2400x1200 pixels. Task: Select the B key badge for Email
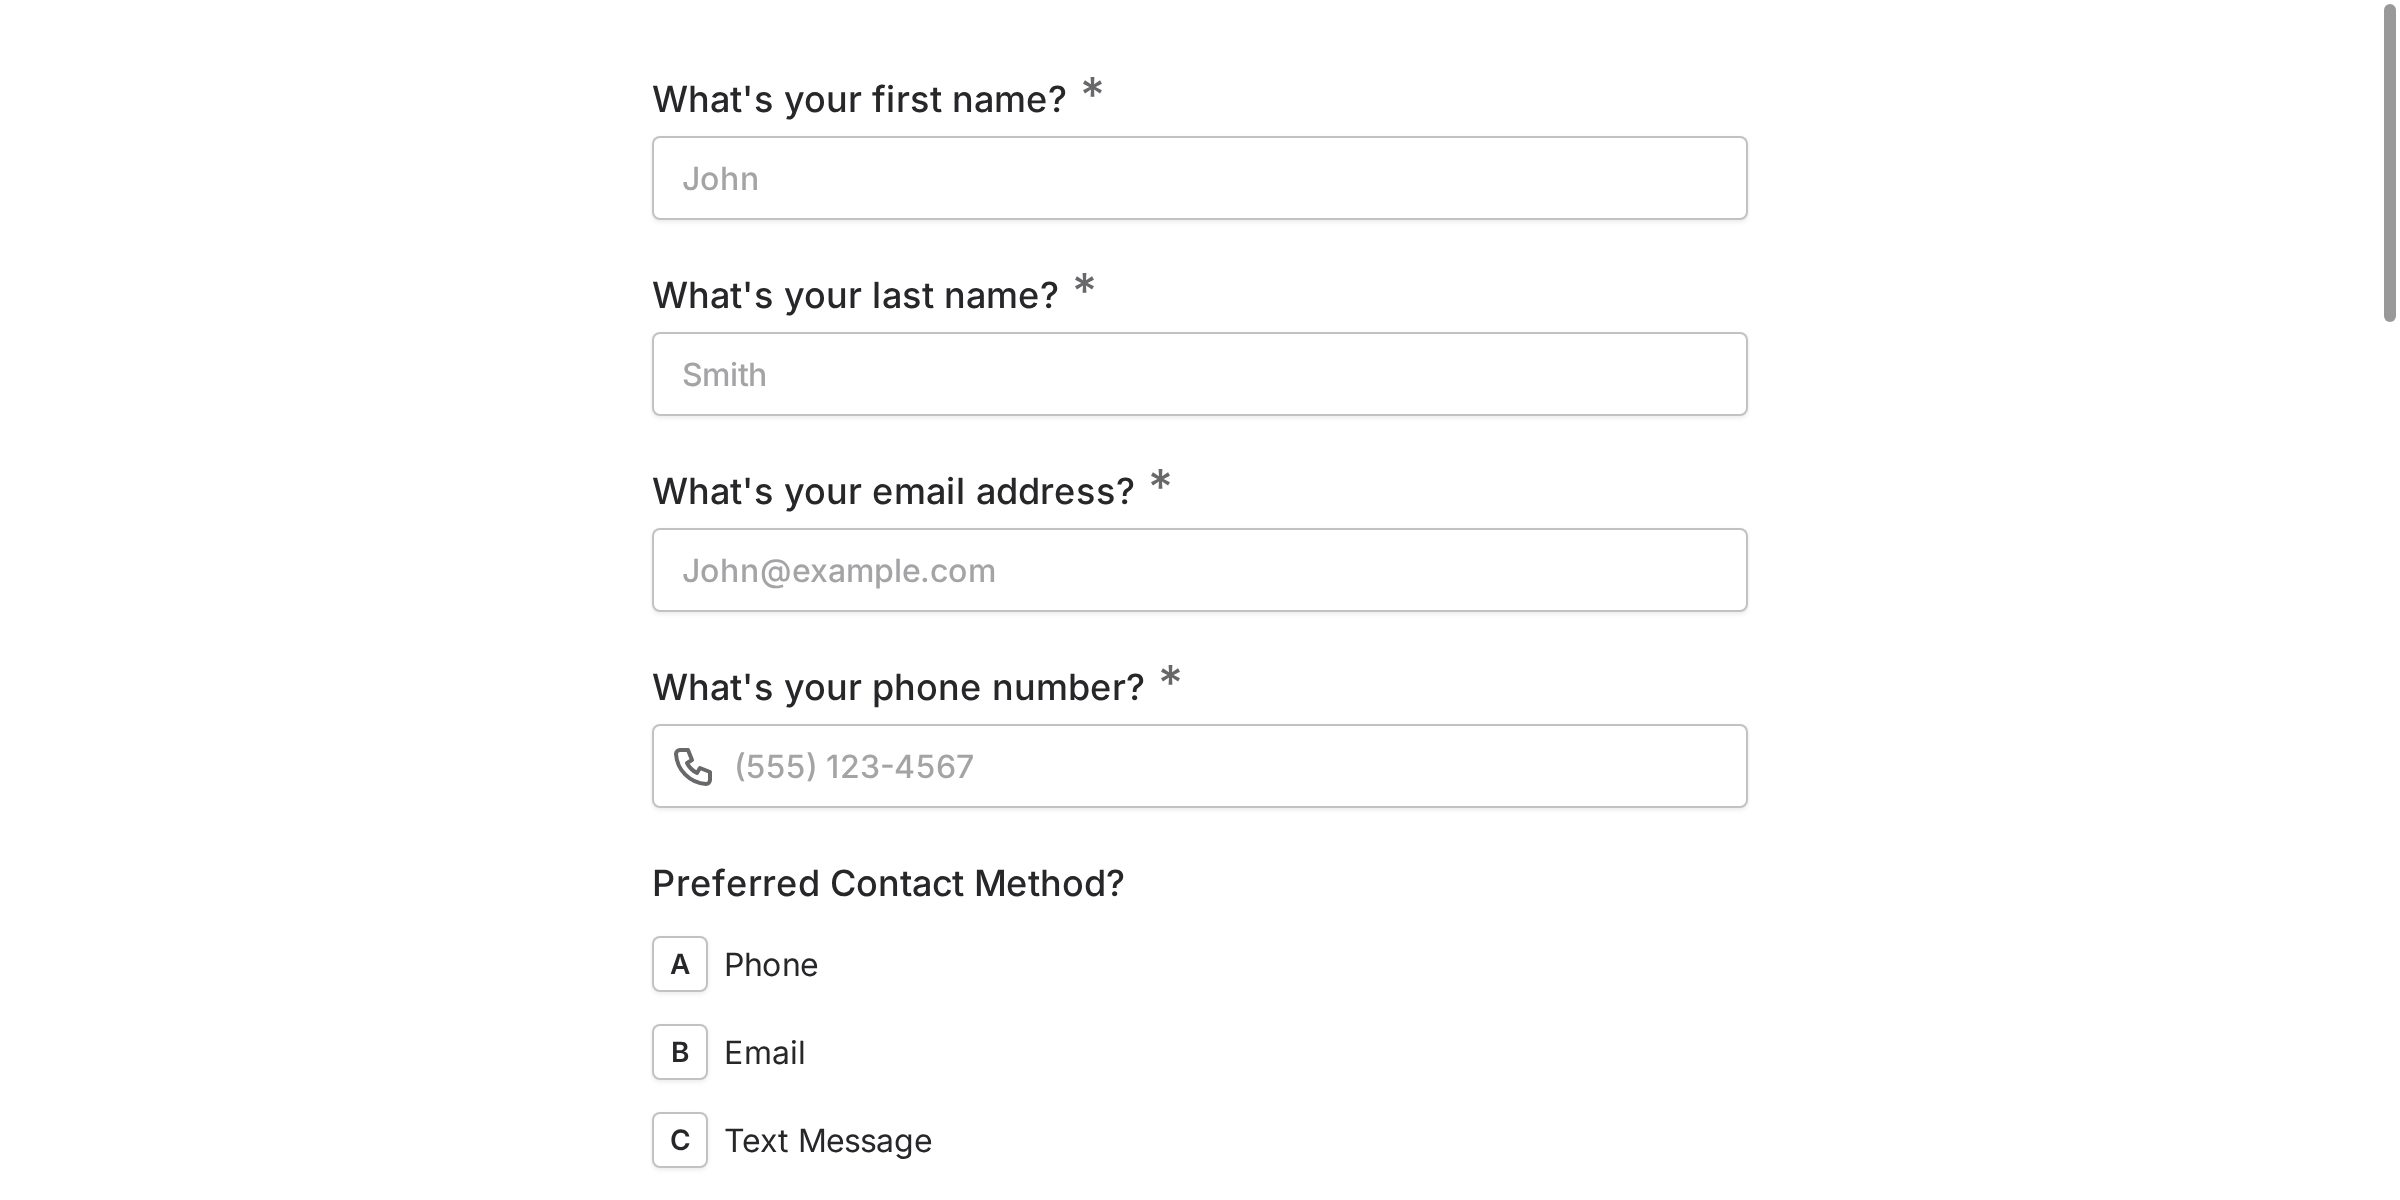[x=680, y=1052]
